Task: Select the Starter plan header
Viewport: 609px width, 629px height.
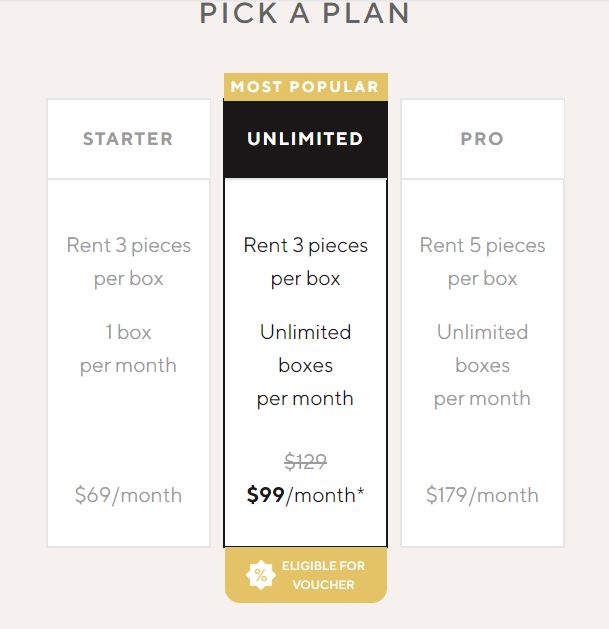Action: 128,139
